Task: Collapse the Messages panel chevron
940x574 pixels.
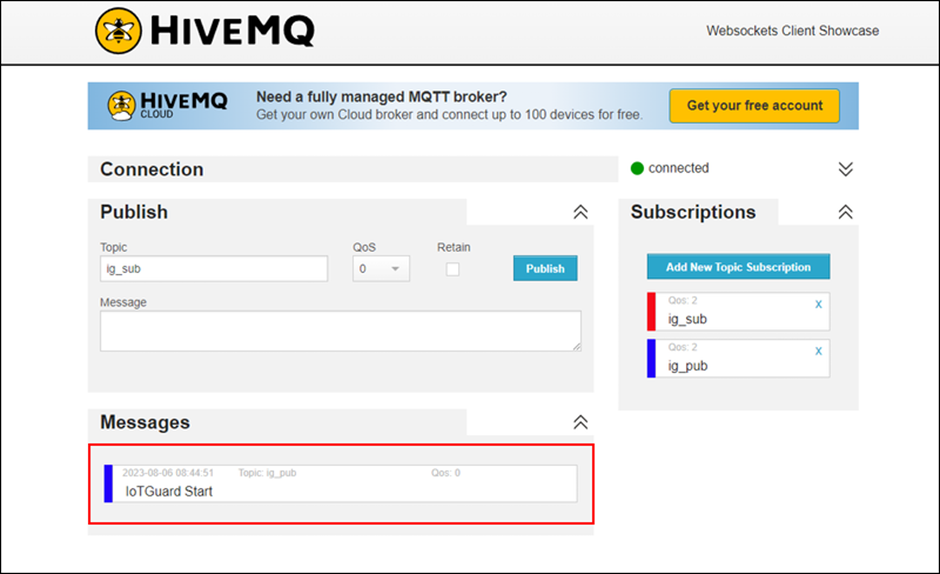Action: [x=580, y=422]
